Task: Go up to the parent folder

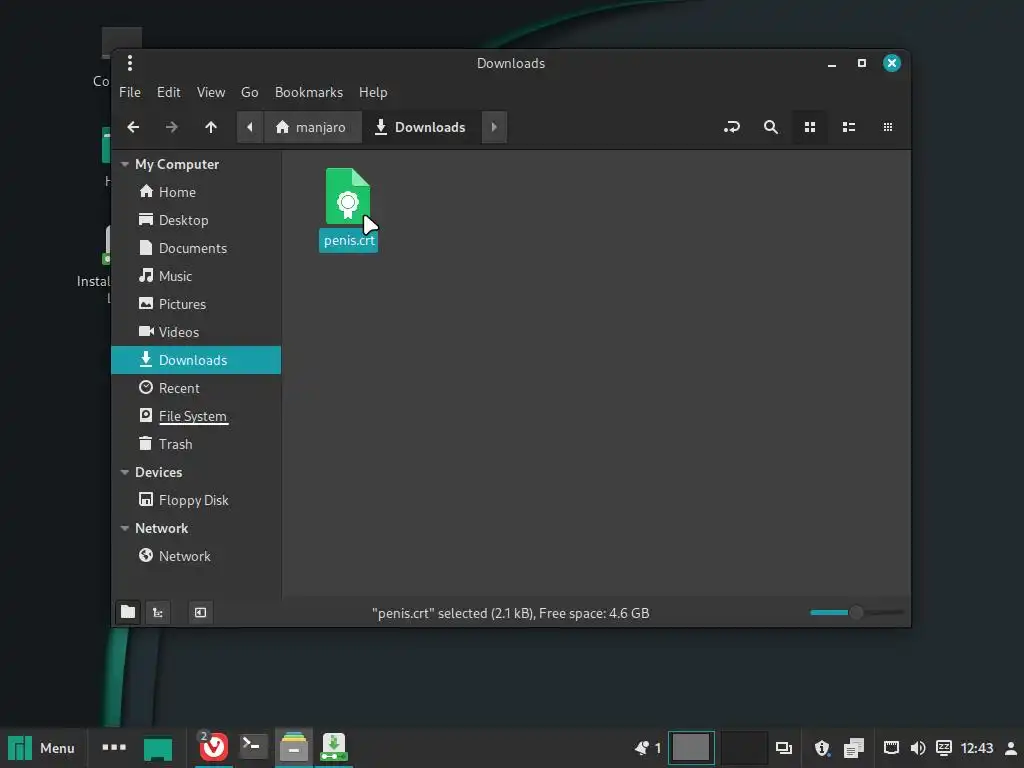Action: pos(210,127)
